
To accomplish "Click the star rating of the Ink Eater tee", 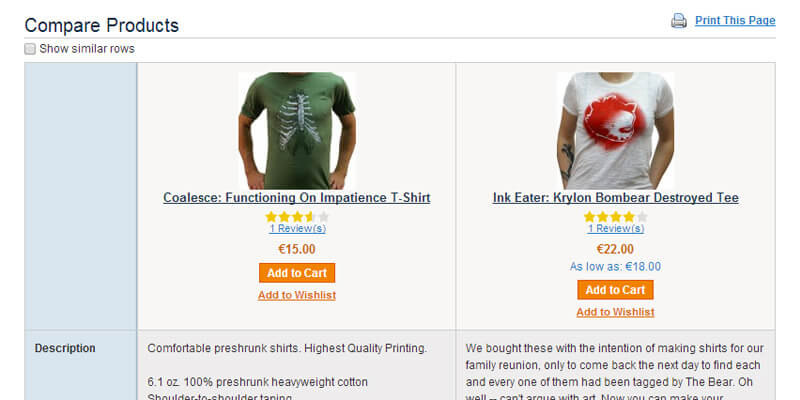I will pyautogui.click(x=615, y=217).
